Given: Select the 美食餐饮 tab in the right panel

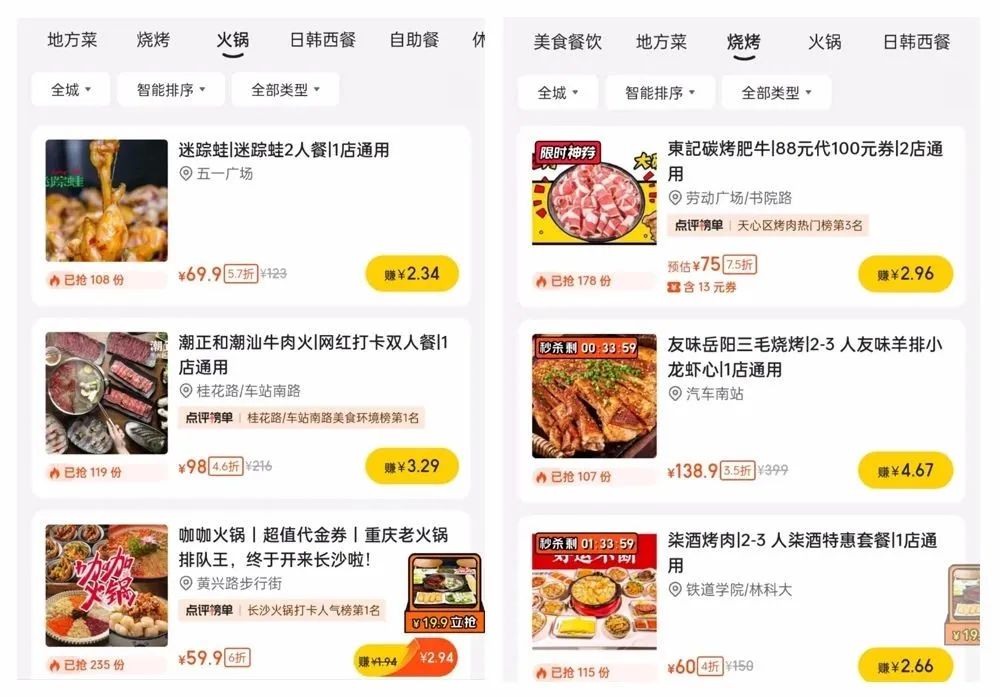Looking at the screenshot, I should click(568, 42).
